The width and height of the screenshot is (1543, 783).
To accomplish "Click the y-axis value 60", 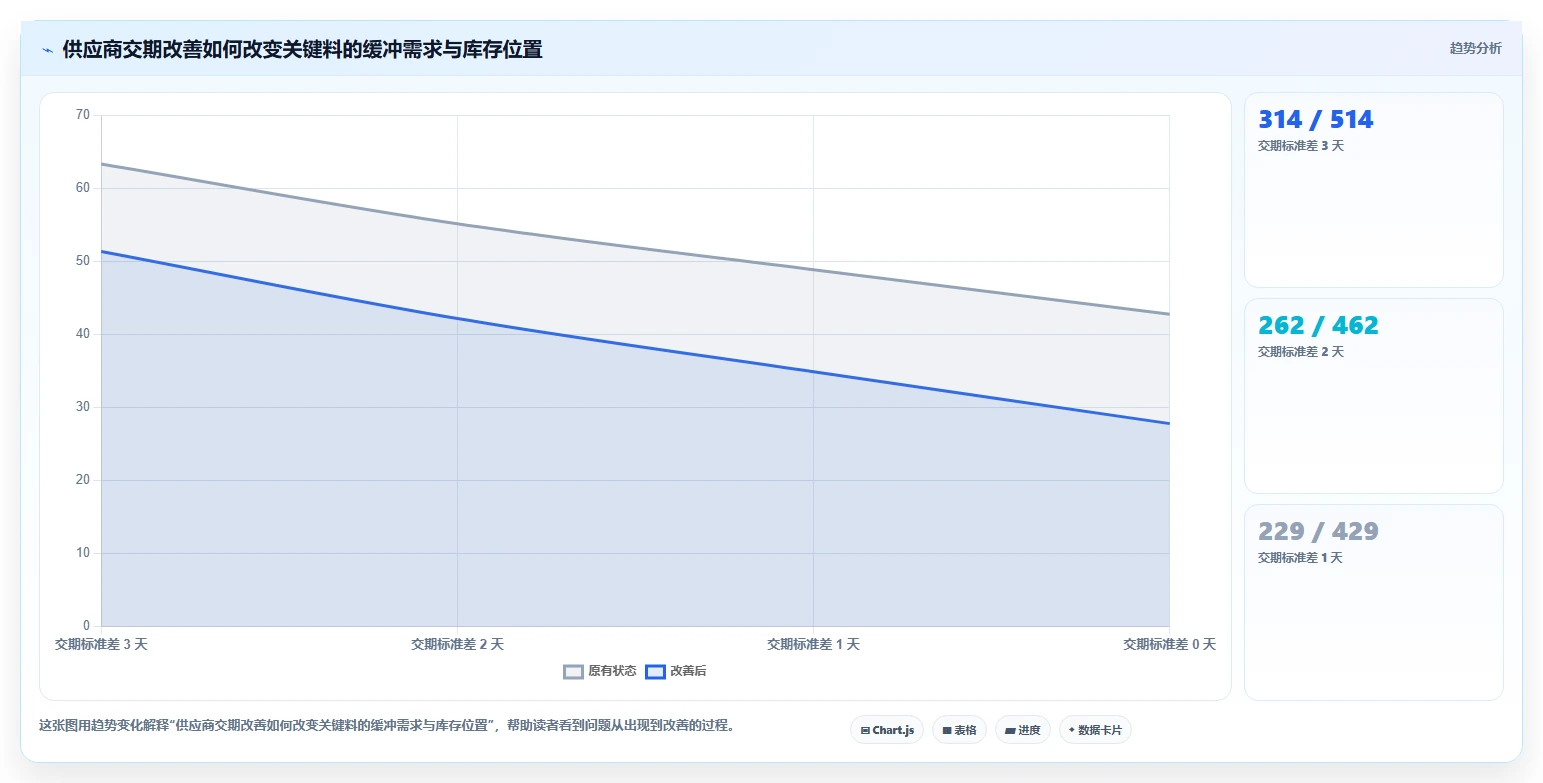I will (x=83, y=188).
